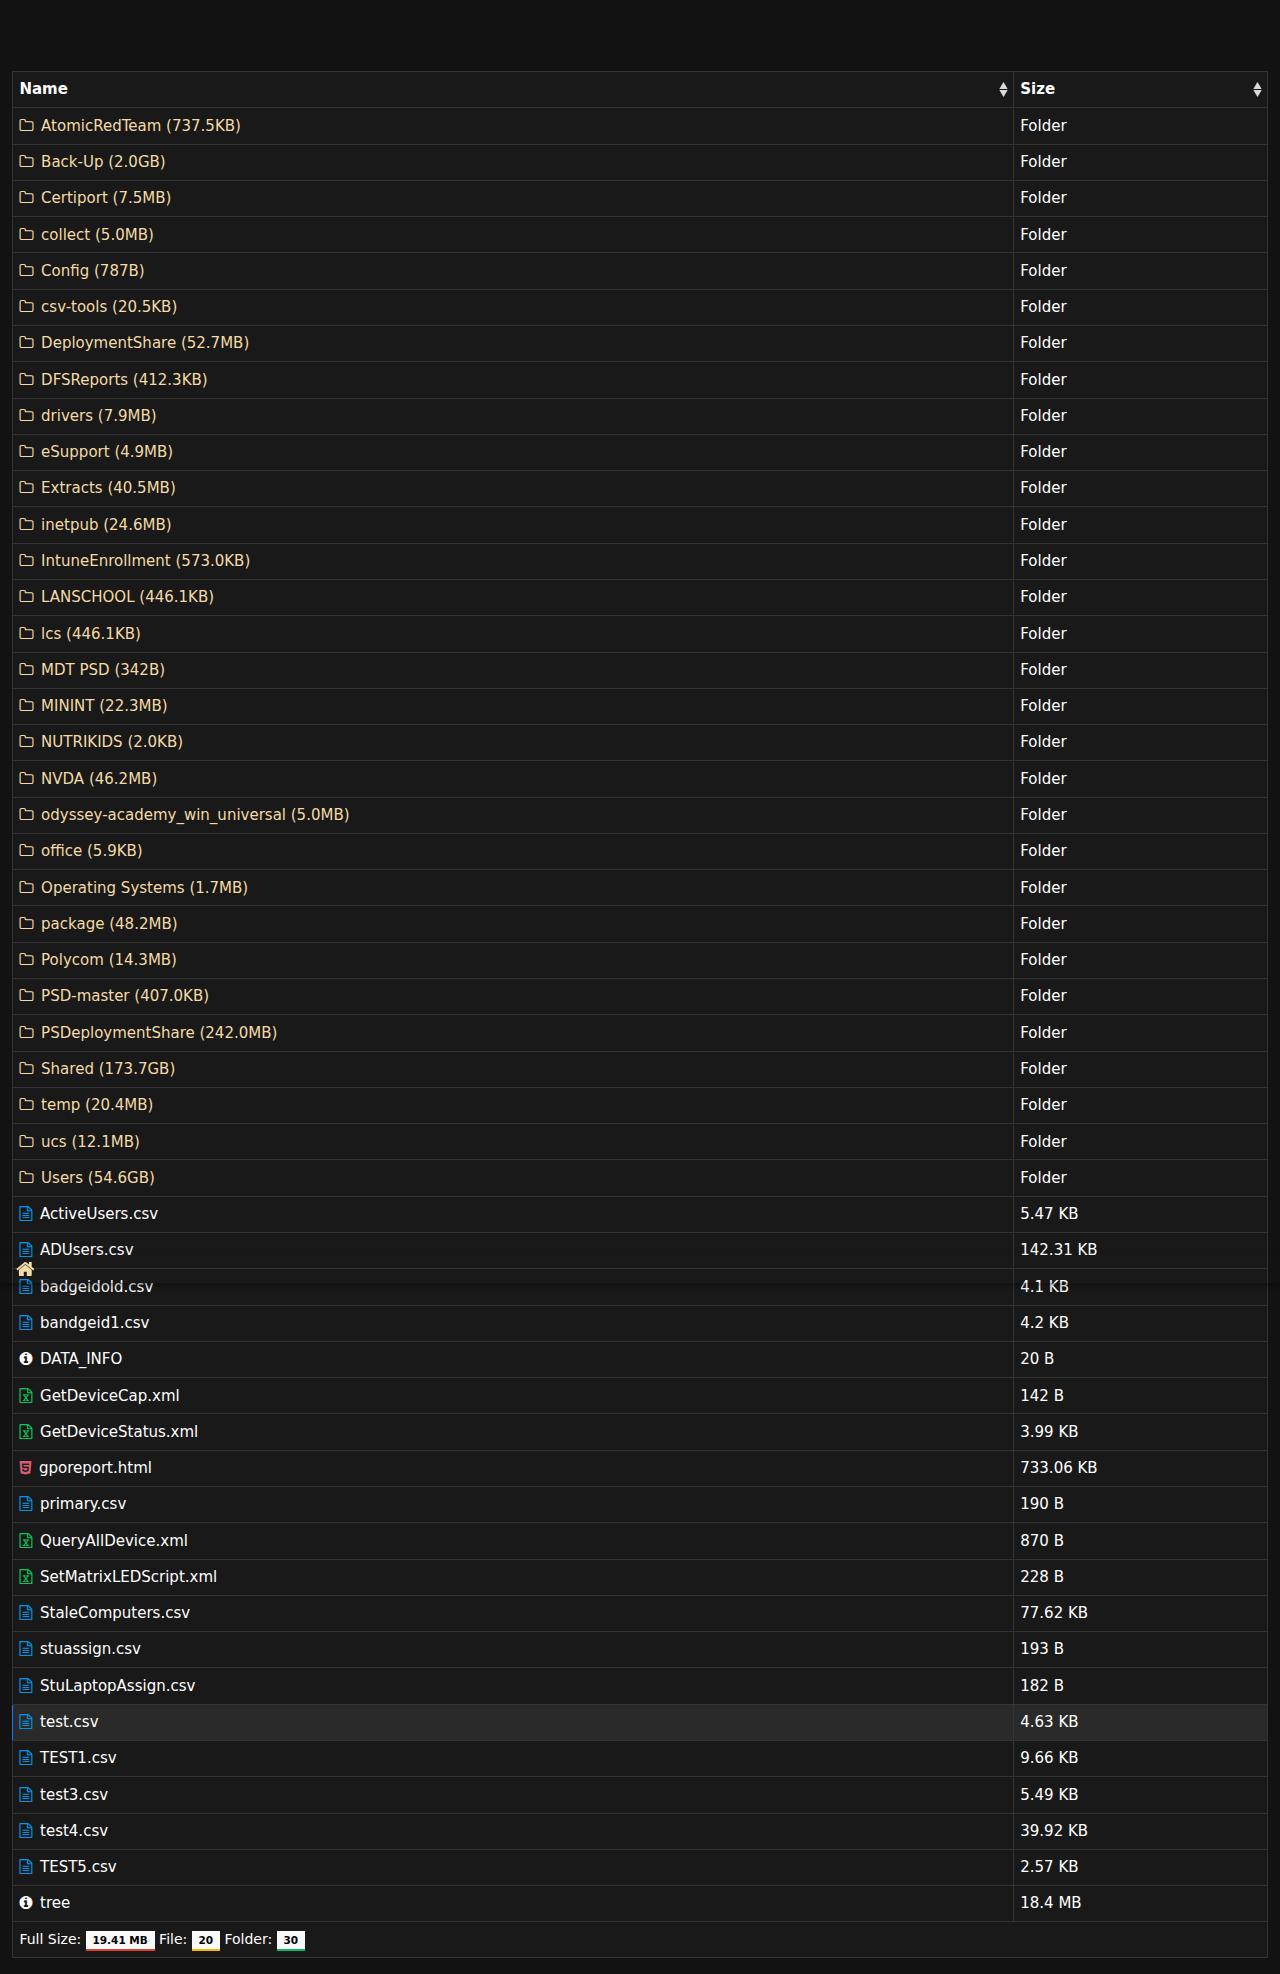Image resolution: width=1280 pixels, height=1974 pixels.
Task: Click the home icon near ADUsers.csv
Action: coord(26,1268)
